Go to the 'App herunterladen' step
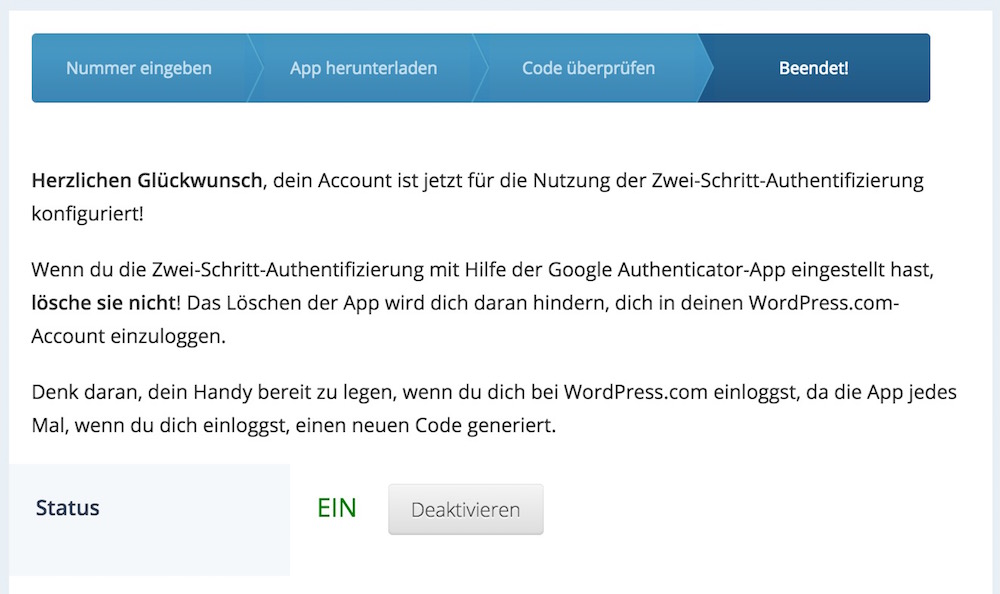The width and height of the screenshot is (1000, 594). pos(364,68)
